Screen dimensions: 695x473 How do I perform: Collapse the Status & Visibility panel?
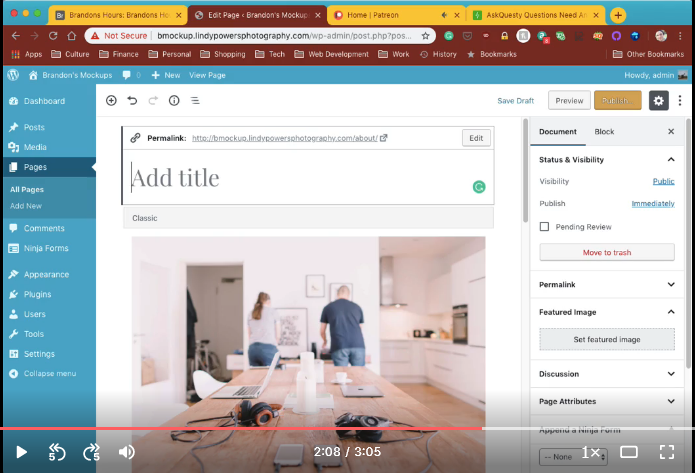pos(671,160)
